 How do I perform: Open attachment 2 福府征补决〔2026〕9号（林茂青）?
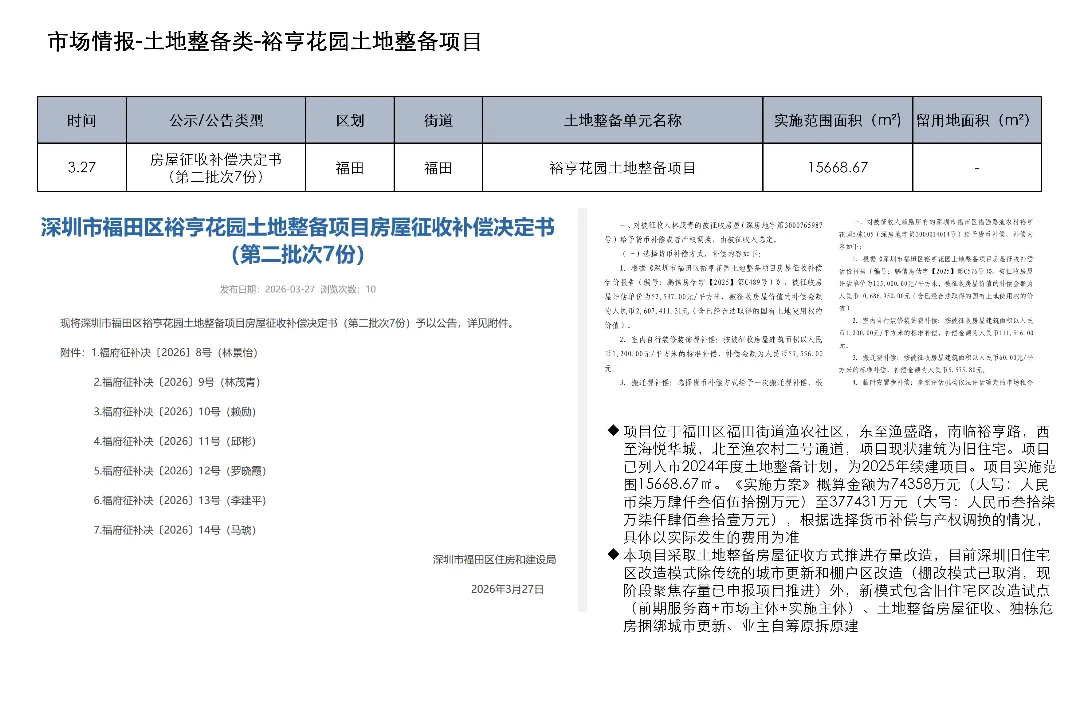click(177, 382)
